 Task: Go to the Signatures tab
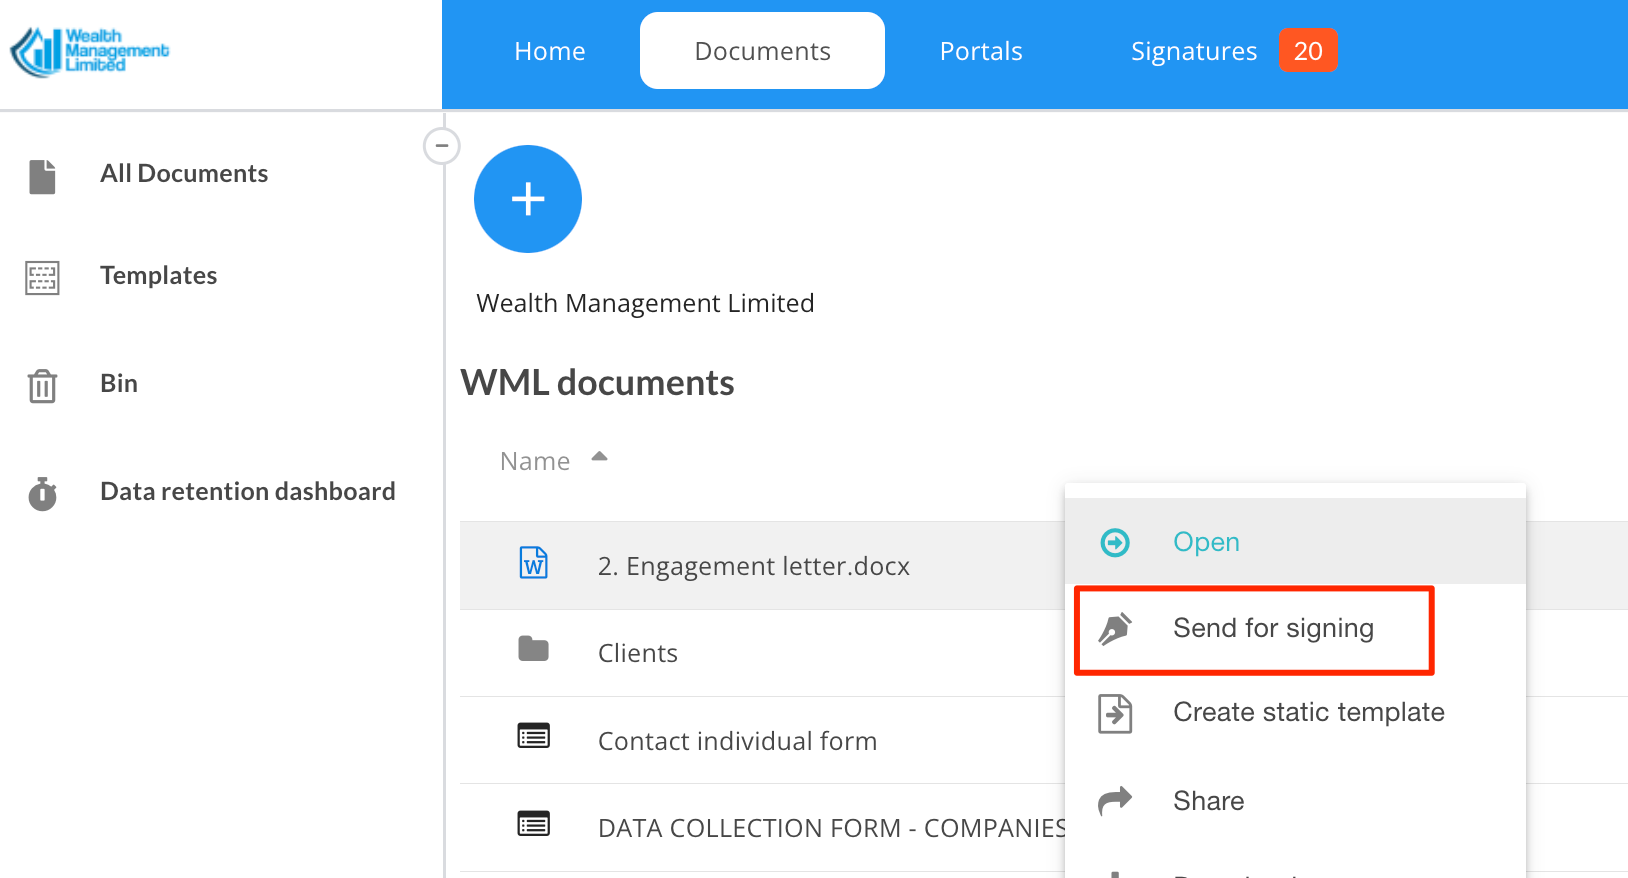(x=1193, y=51)
